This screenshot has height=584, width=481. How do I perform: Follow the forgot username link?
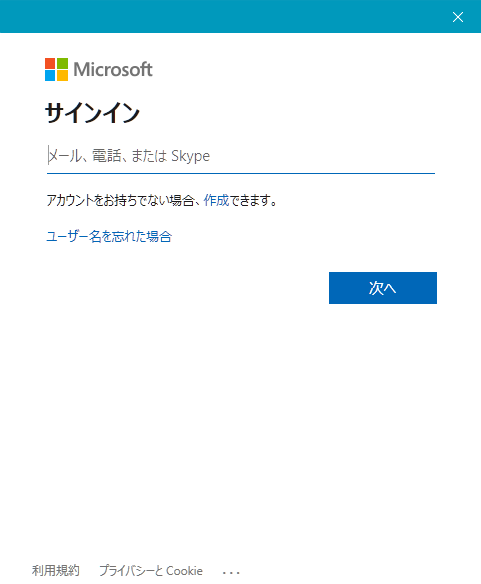pyautogui.click(x=109, y=237)
